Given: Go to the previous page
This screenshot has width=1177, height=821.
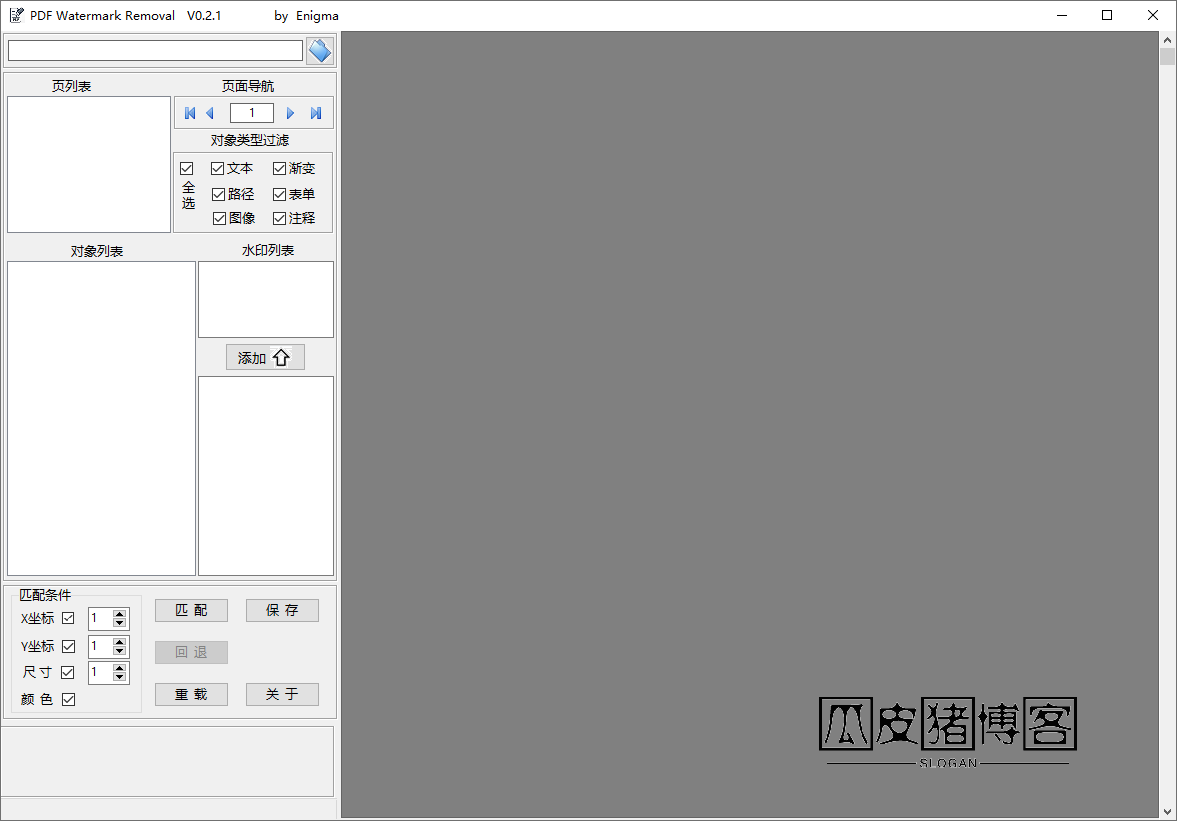Looking at the screenshot, I should coord(210,113).
